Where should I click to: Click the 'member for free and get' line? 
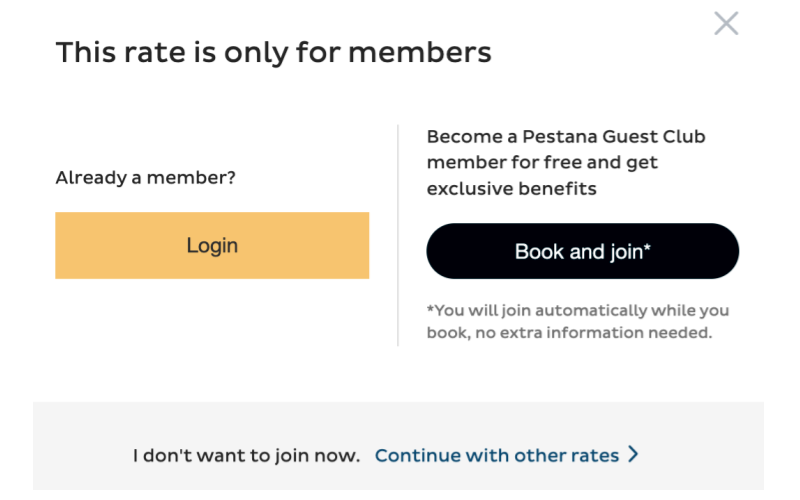[542, 162]
